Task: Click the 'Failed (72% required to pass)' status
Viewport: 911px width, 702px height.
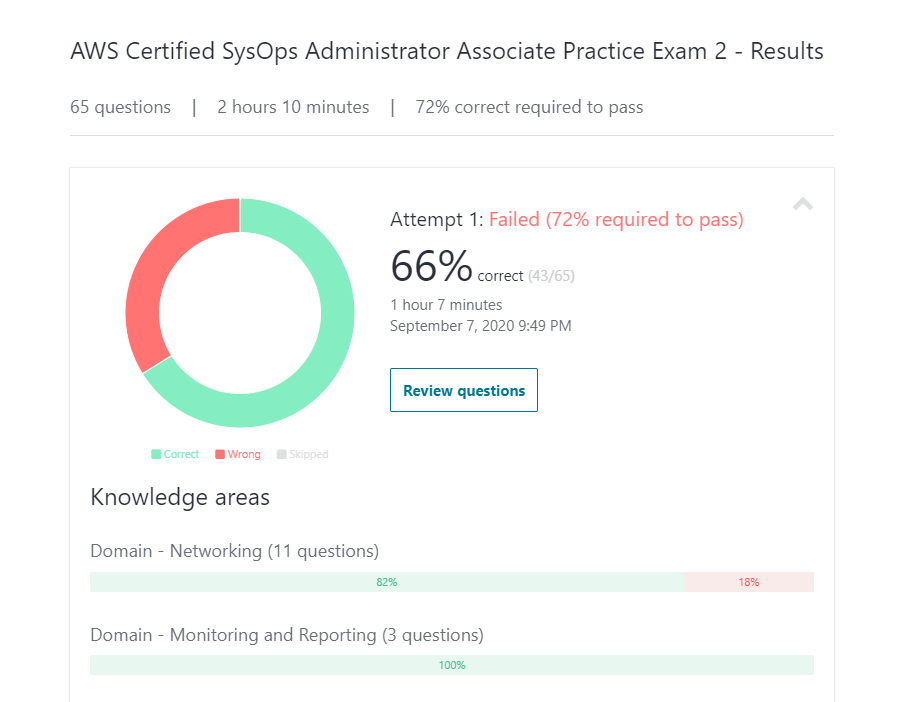Action: click(616, 220)
